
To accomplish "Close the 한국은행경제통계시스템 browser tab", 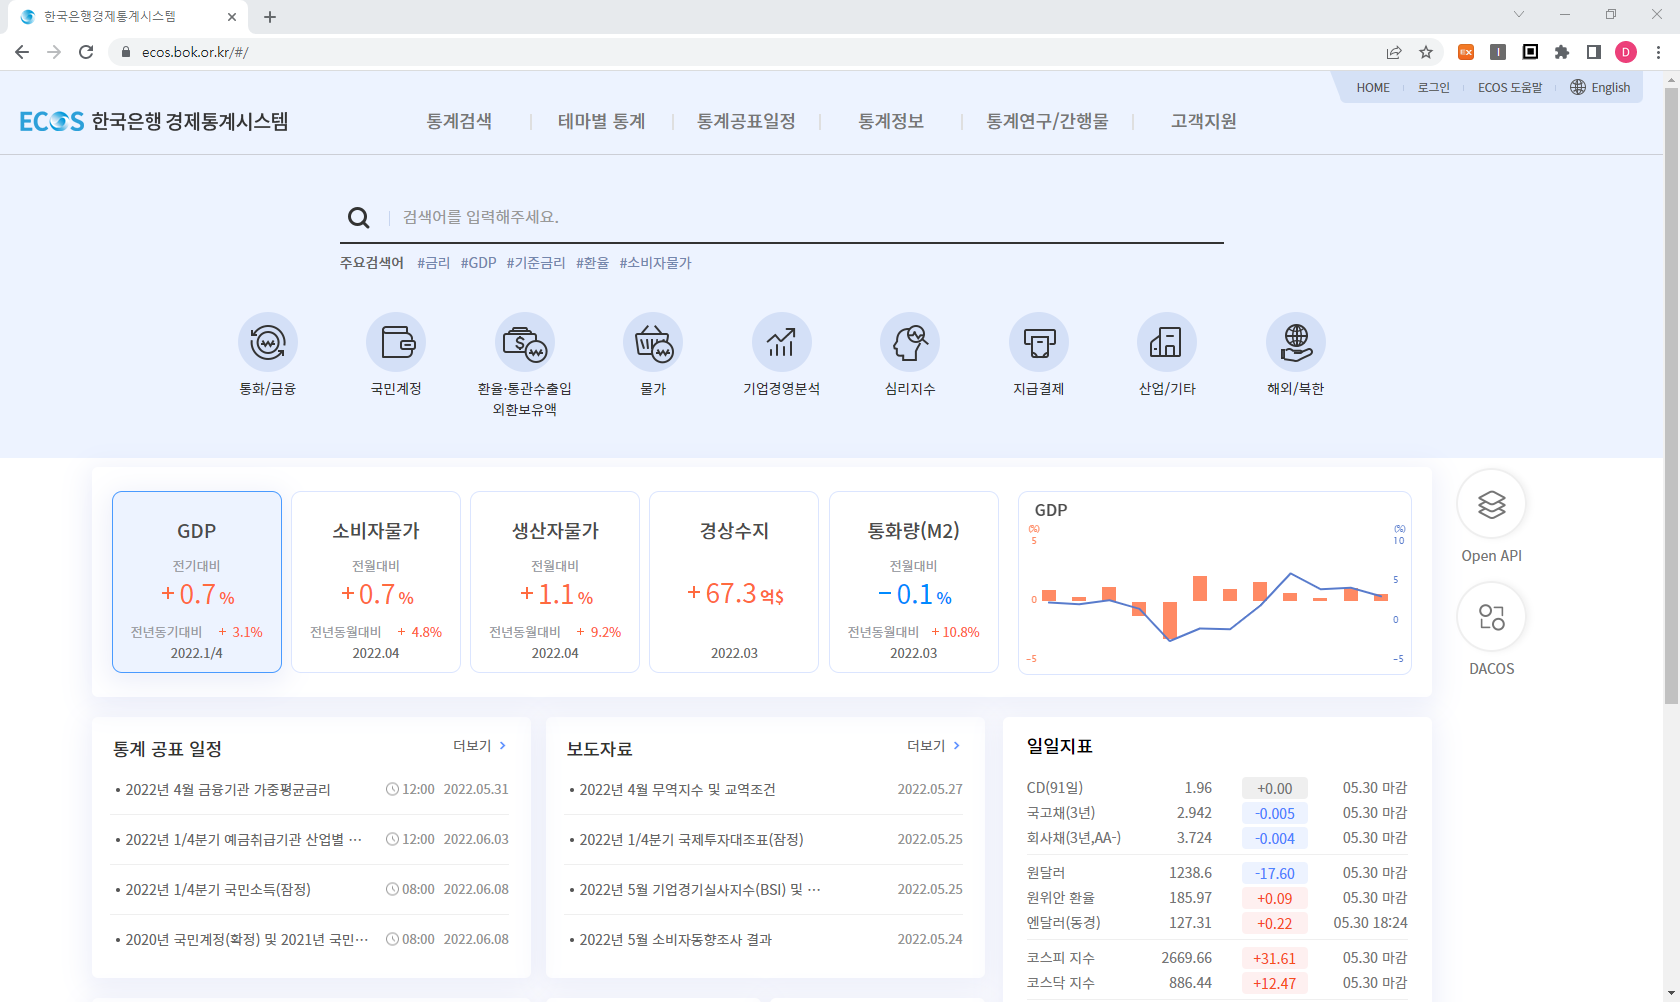I will tap(232, 17).
